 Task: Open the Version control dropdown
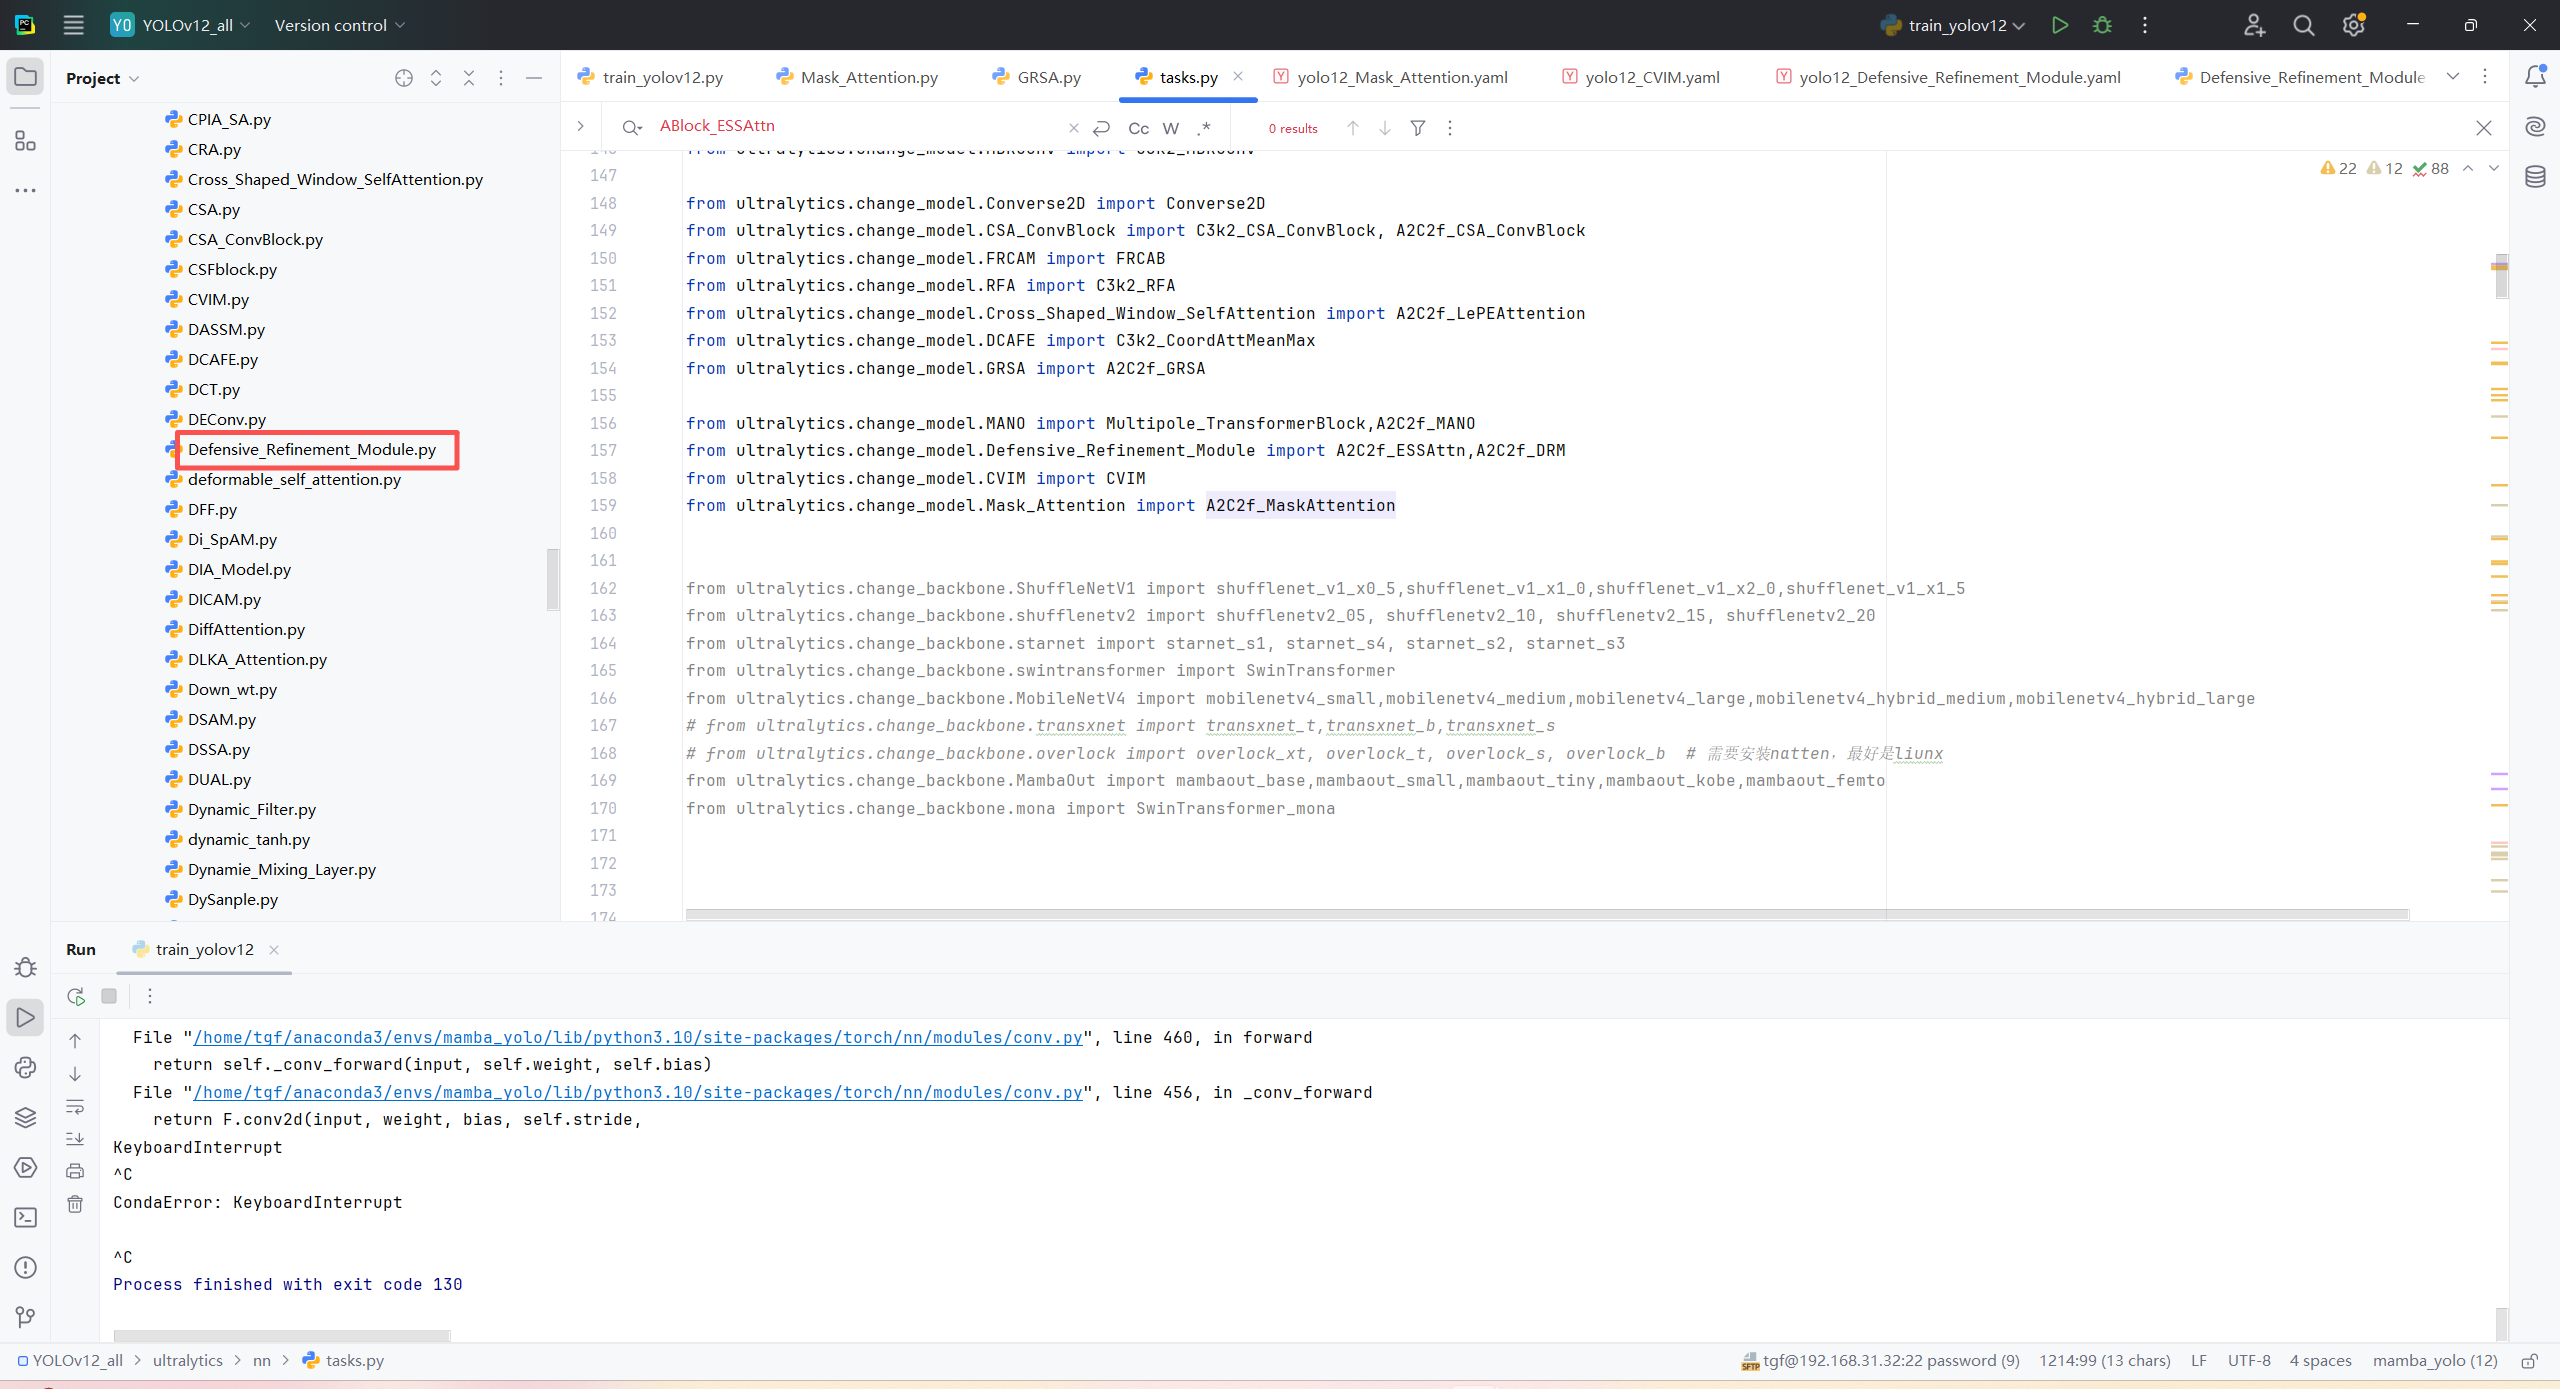[339, 25]
